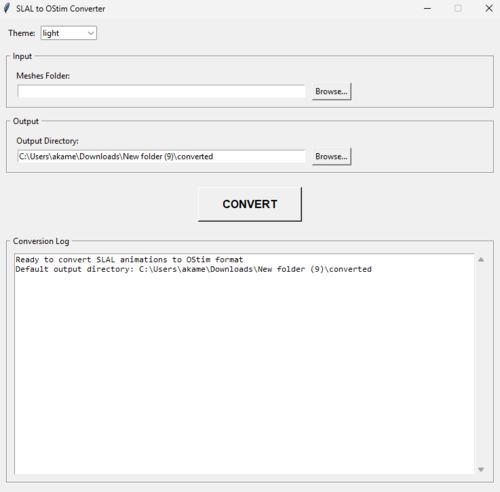Click the 'Ready to convert SLAL animations' log line
Screen dimensions: 500x492
pos(129,260)
